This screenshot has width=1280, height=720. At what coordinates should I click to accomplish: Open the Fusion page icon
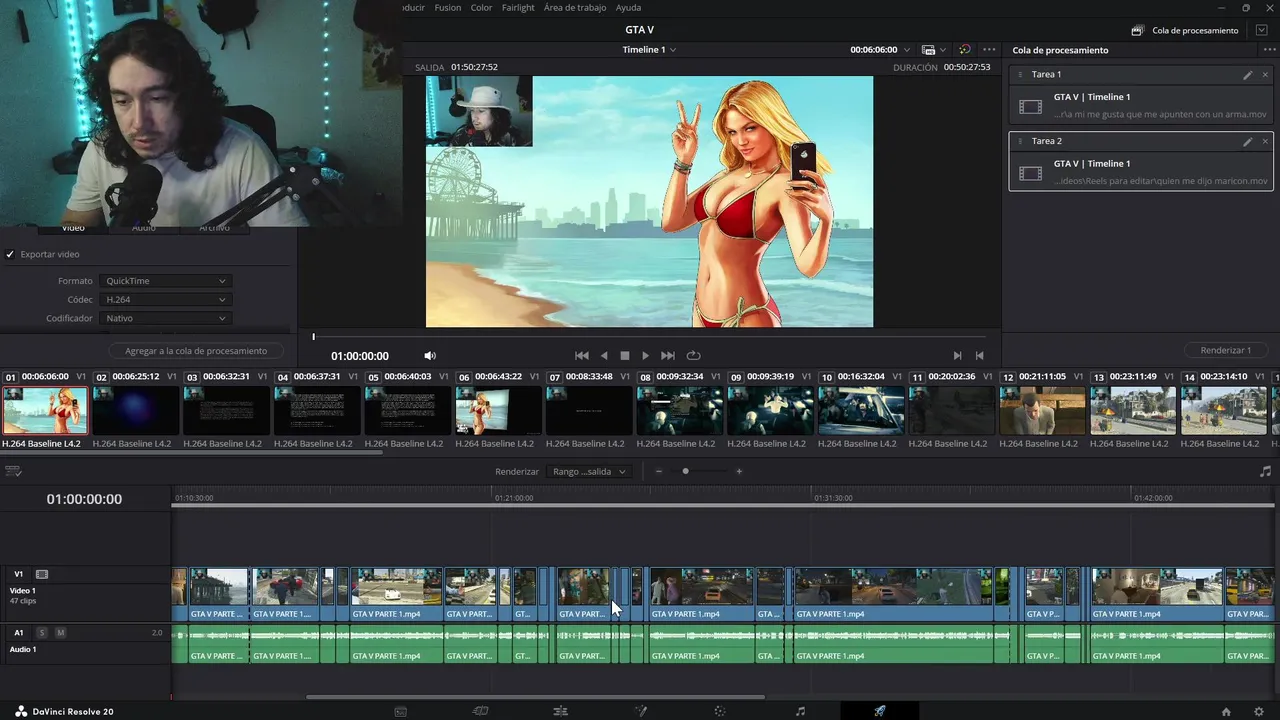(x=641, y=711)
